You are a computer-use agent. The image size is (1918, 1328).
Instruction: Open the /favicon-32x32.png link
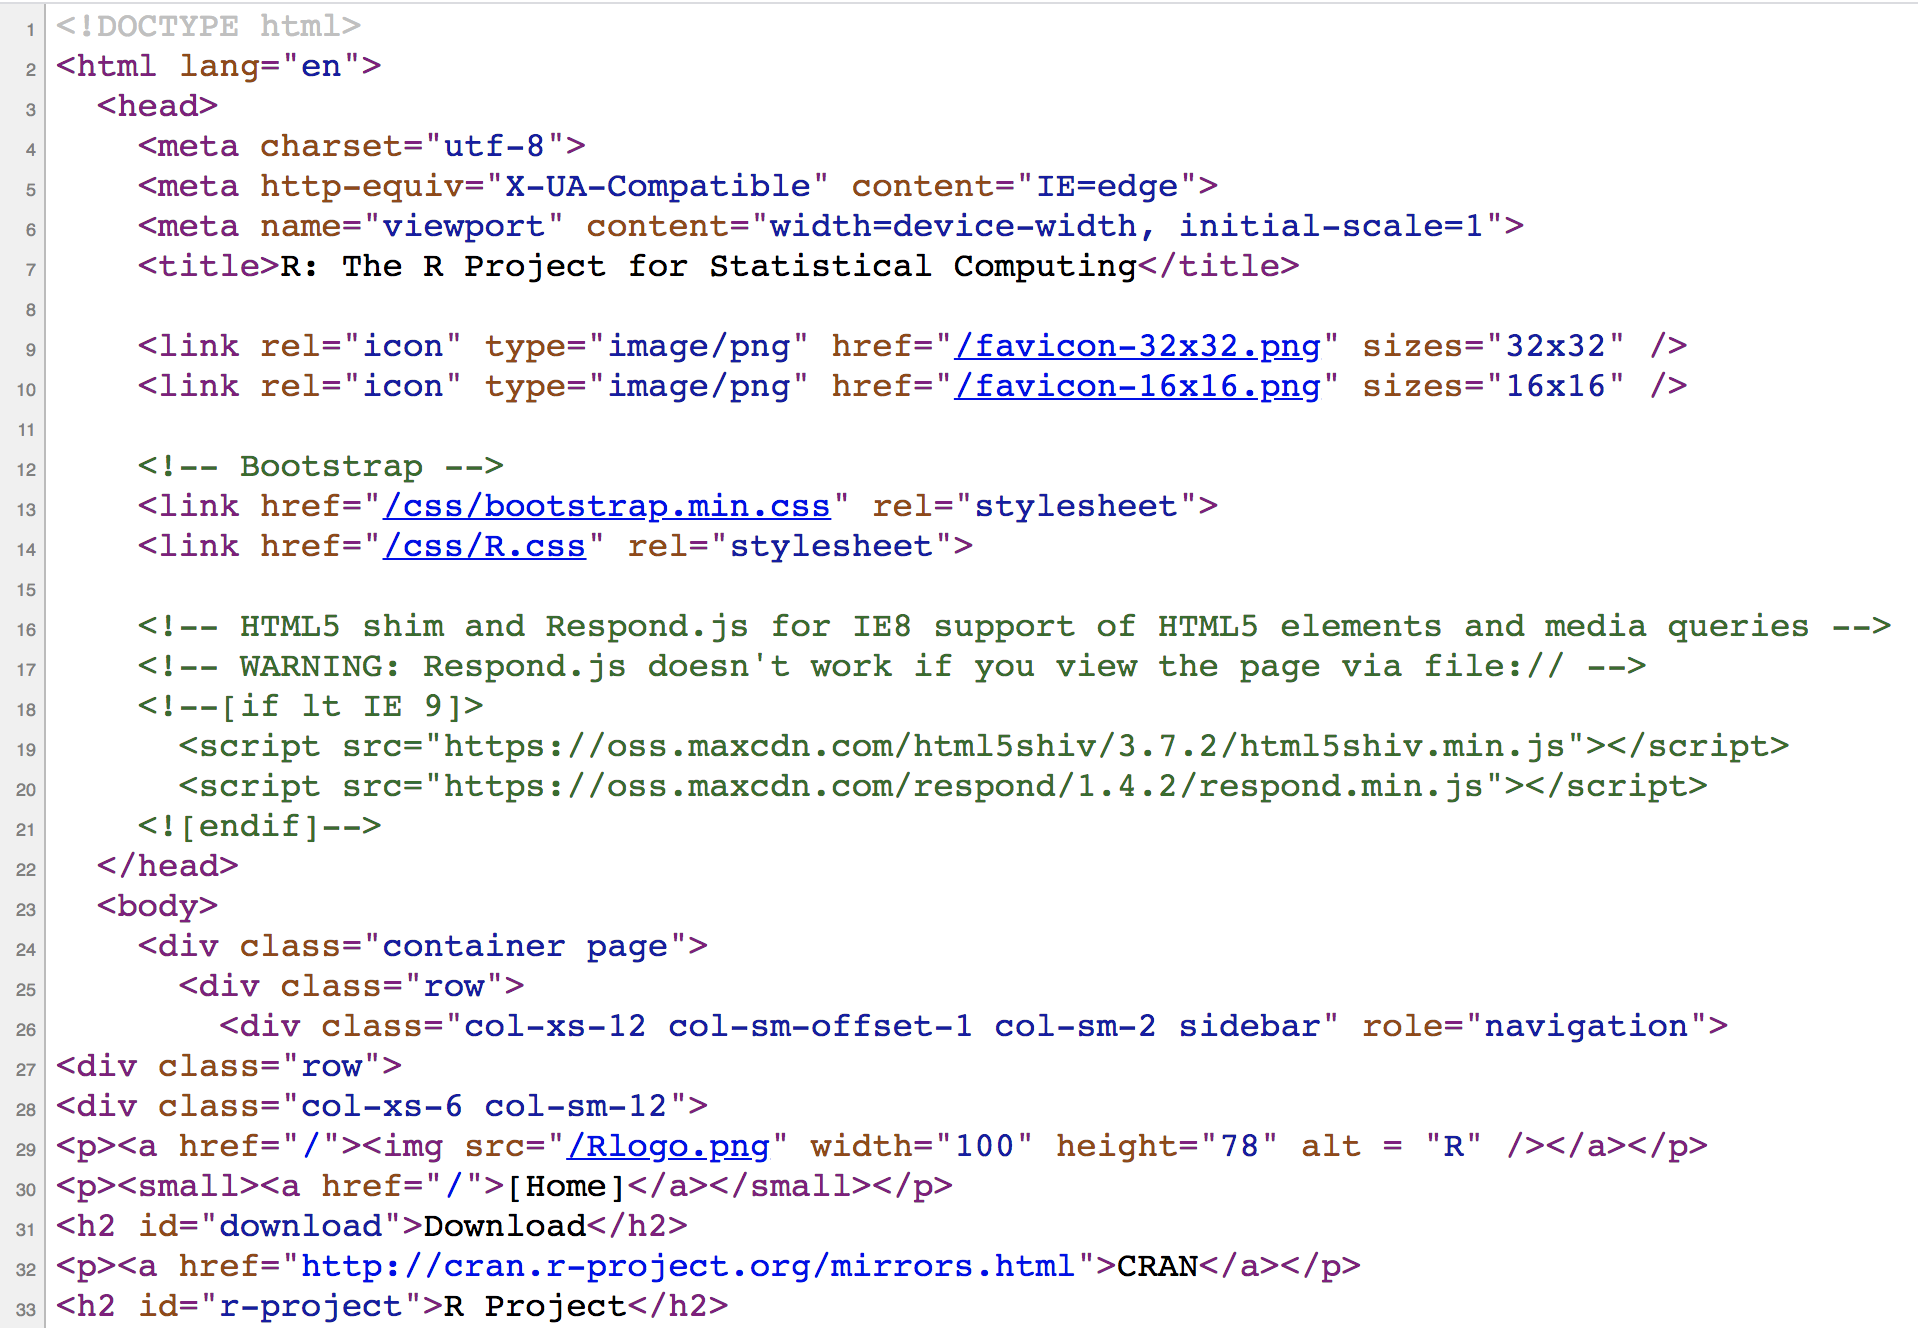tap(1138, 346)
